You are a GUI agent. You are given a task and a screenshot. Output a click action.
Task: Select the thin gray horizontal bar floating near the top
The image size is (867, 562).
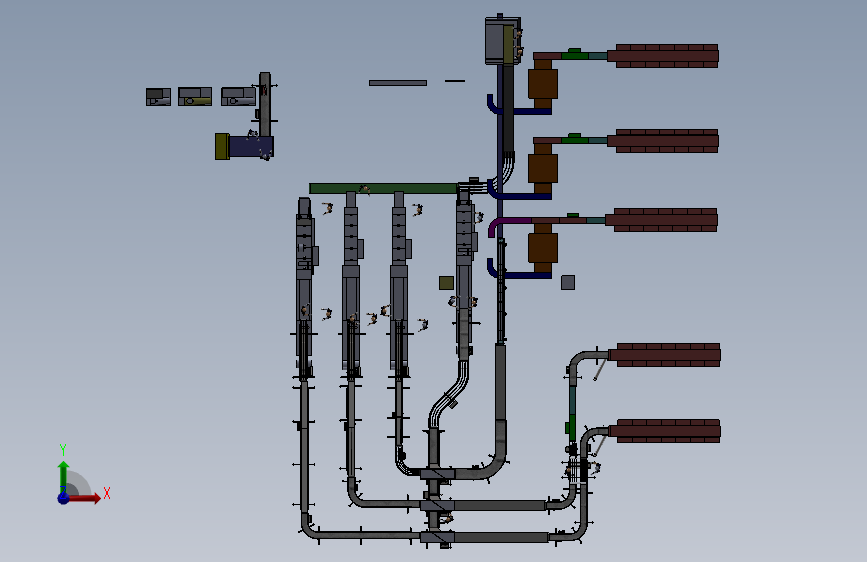point(398,83)
